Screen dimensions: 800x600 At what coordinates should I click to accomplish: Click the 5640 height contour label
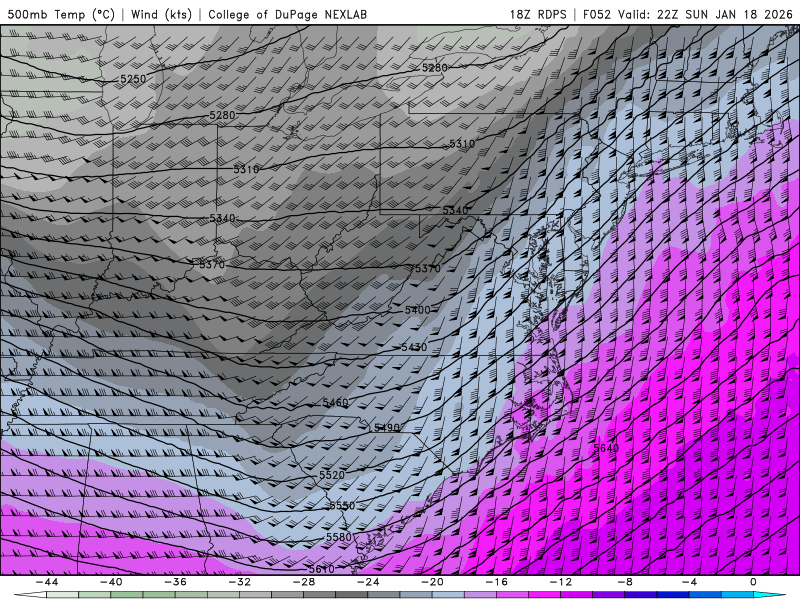pos(606,448)
